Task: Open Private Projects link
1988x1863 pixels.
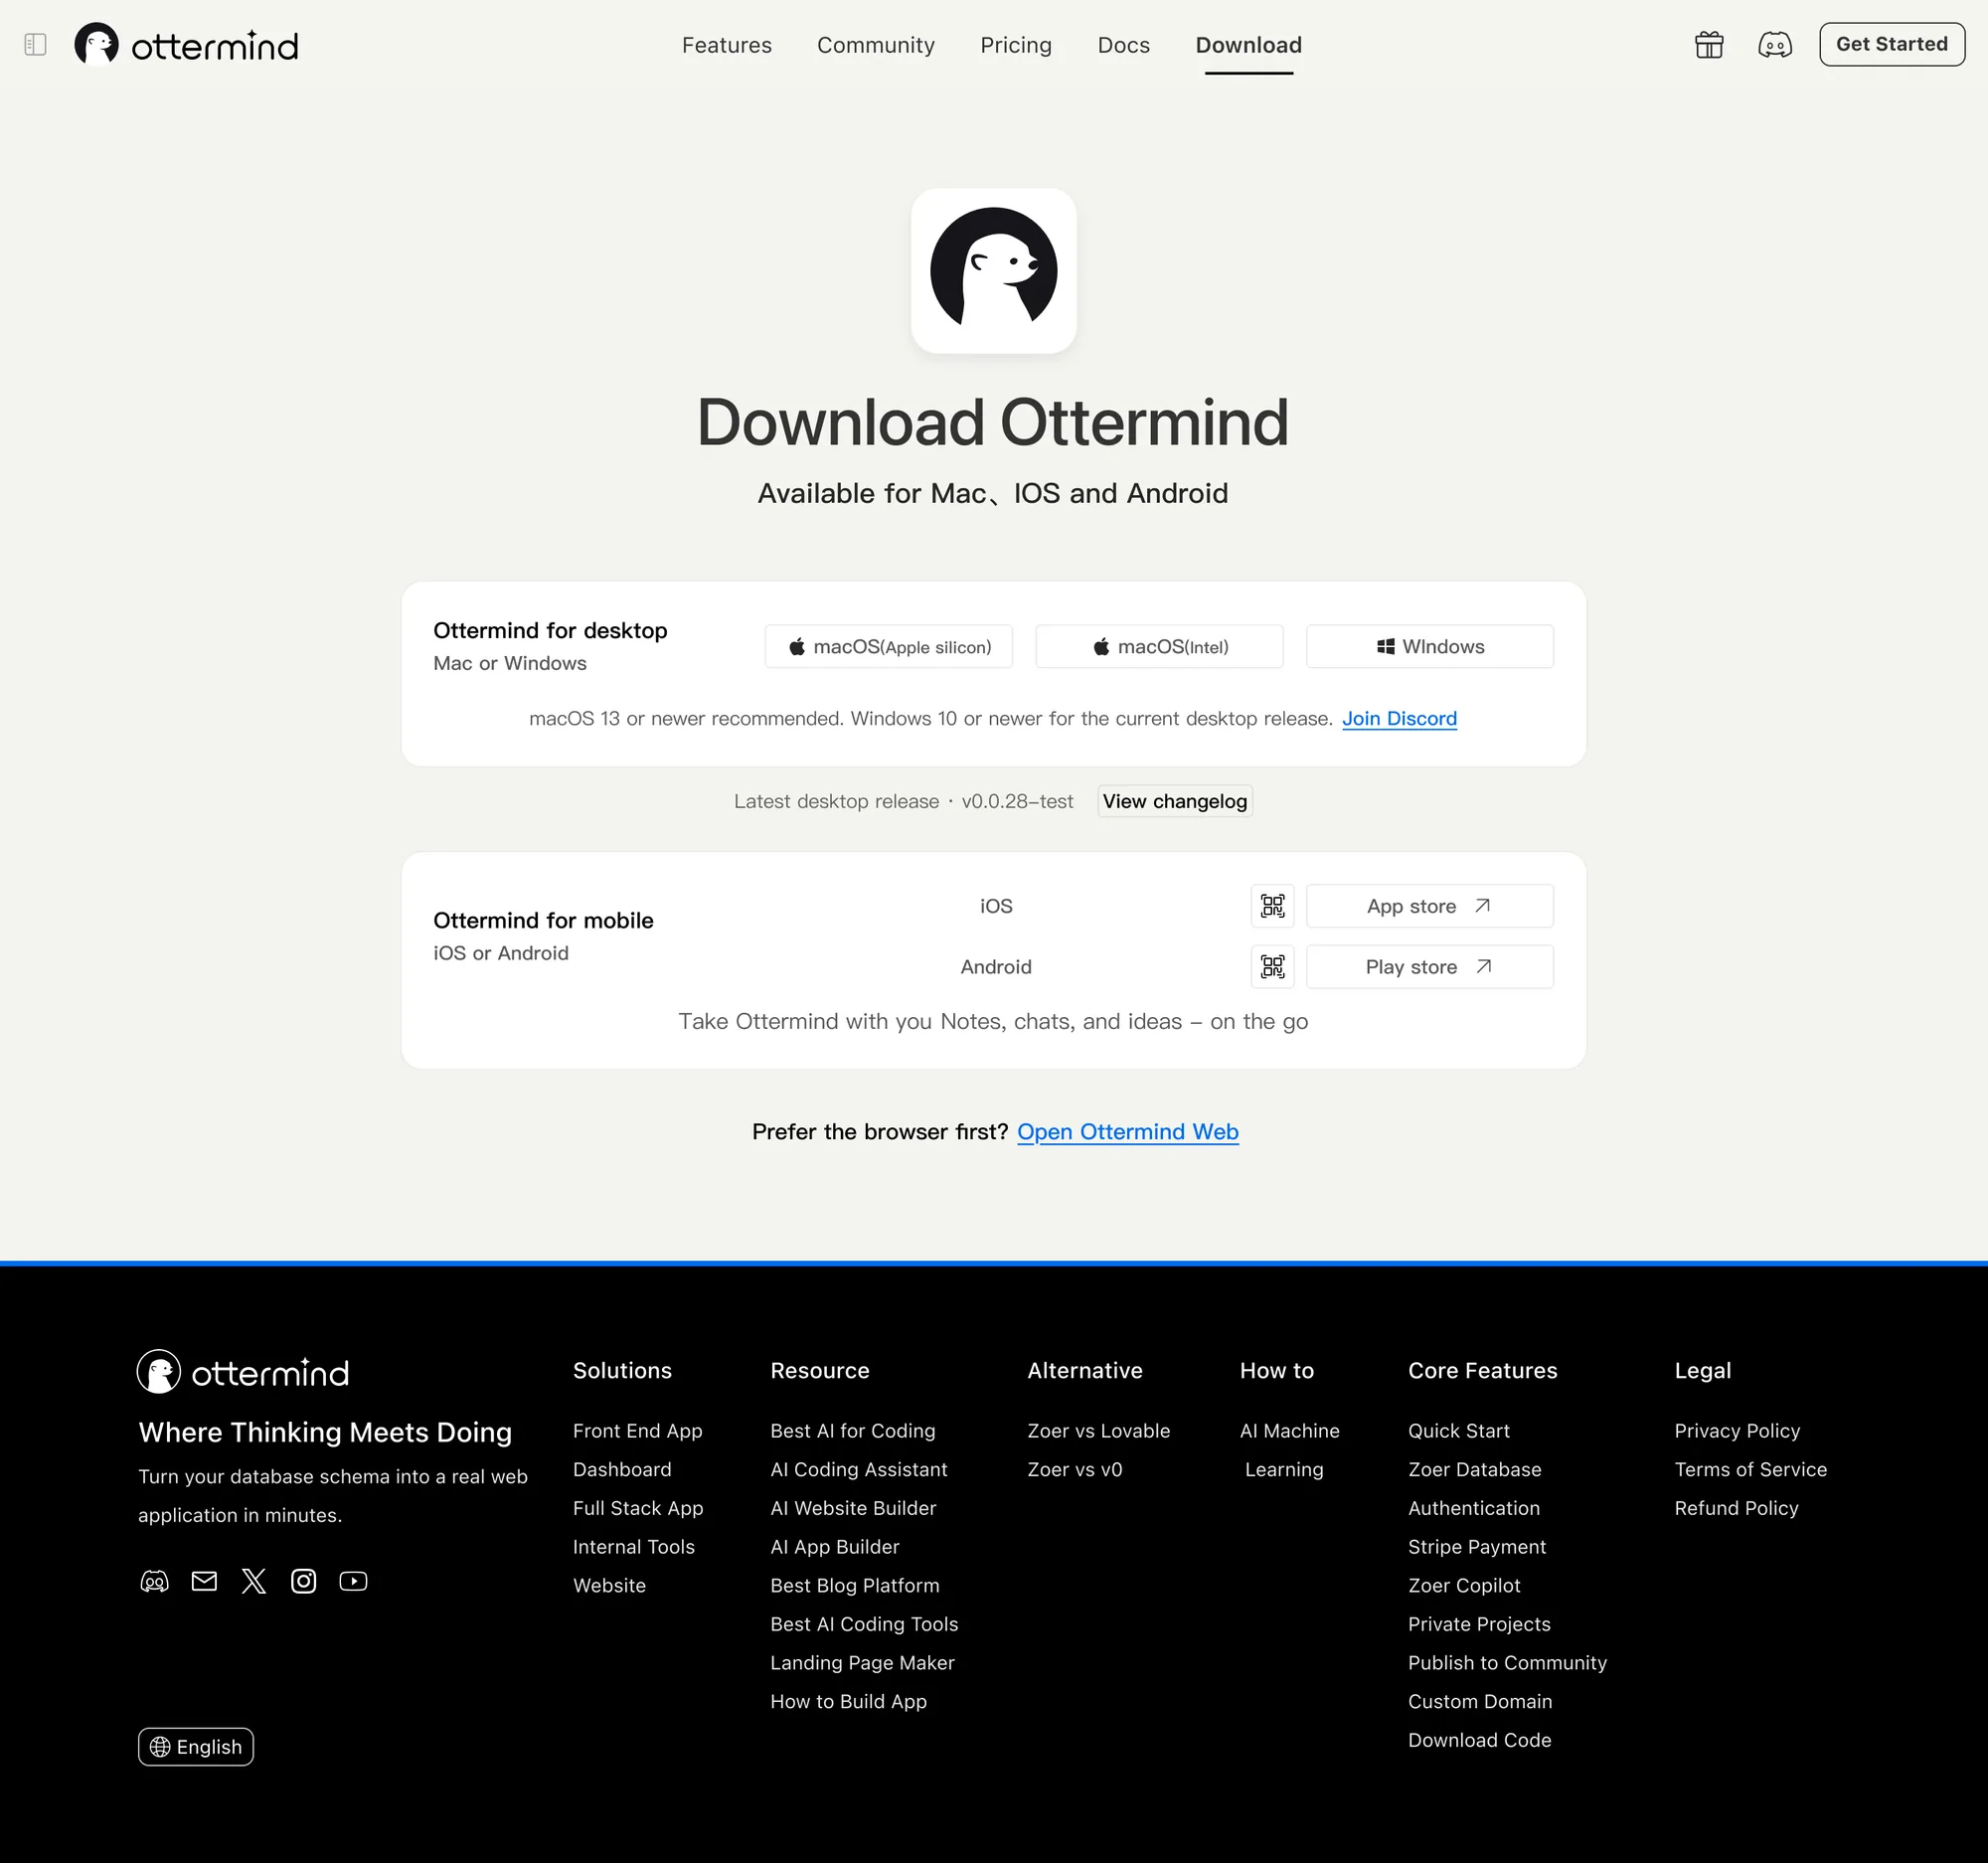Action: pyautogui.click(x=1479, y=1624)
